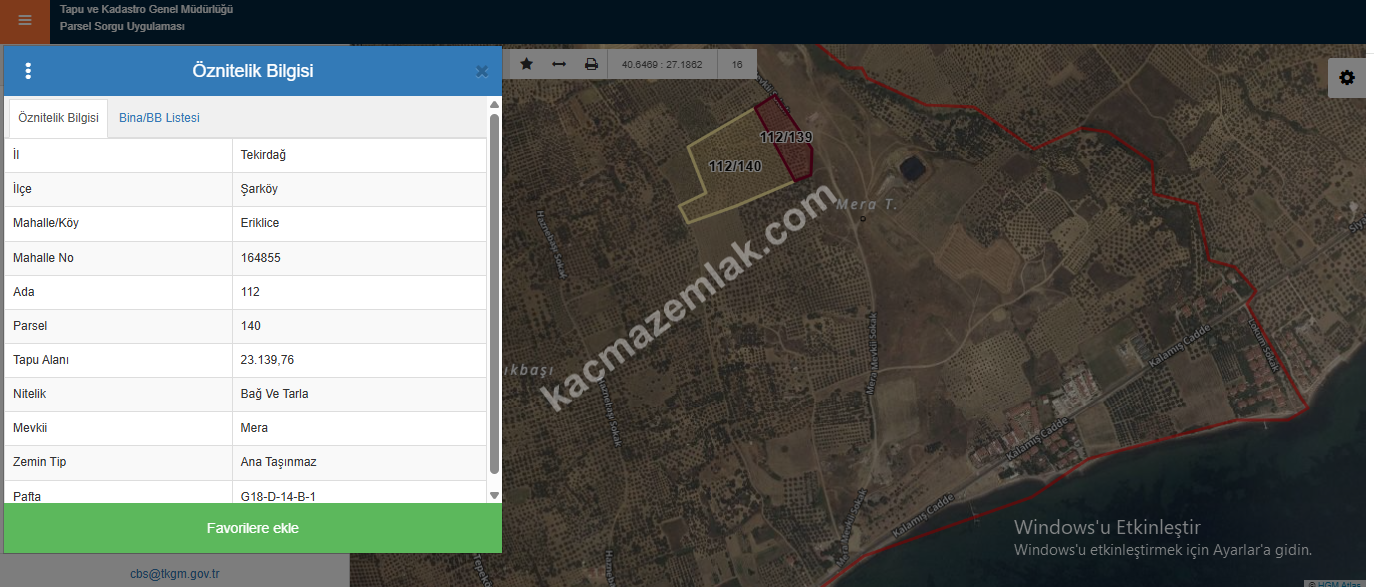Select the Öznitelik Bilgisi tab
Viewport: 1374px width, 587px height.
pos(58,118)
